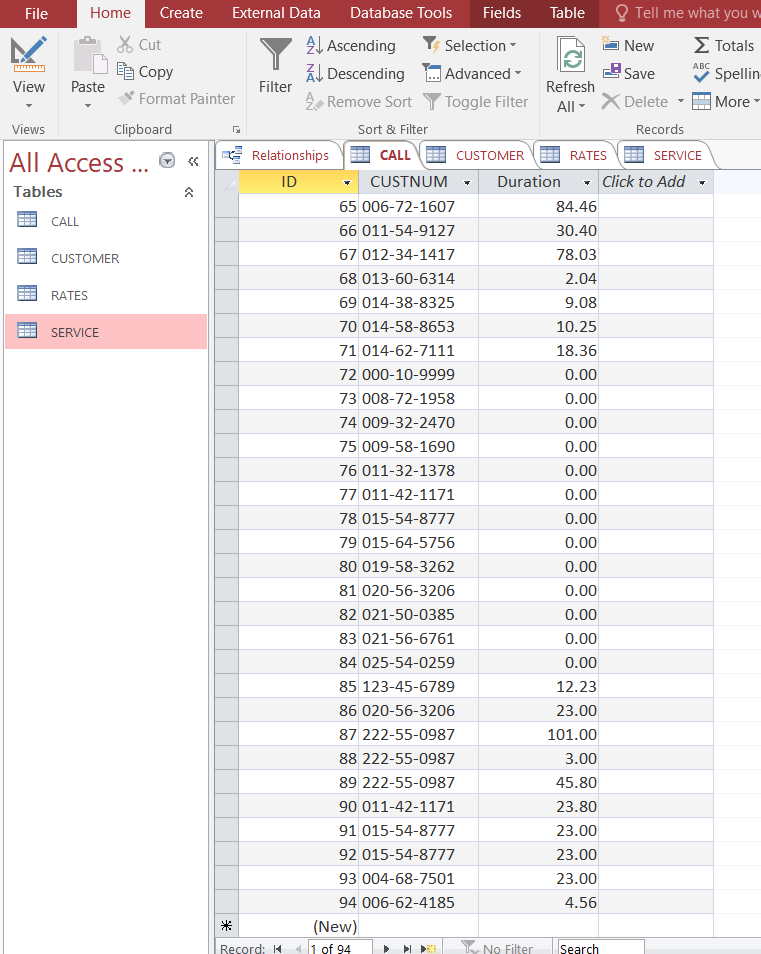
Task: Switch to the SERVICE document tab
Action: (665, 155)
